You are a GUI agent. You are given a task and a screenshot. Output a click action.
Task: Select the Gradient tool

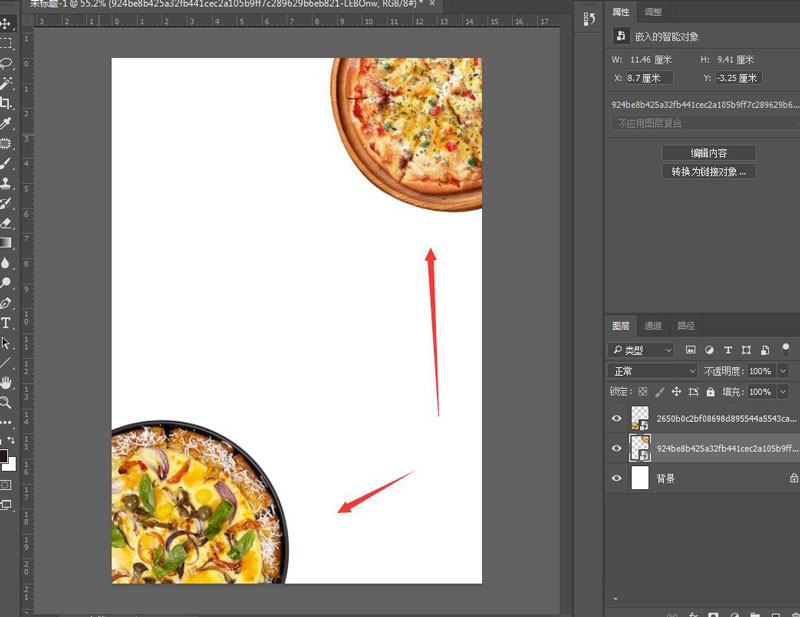click(6, 243)
